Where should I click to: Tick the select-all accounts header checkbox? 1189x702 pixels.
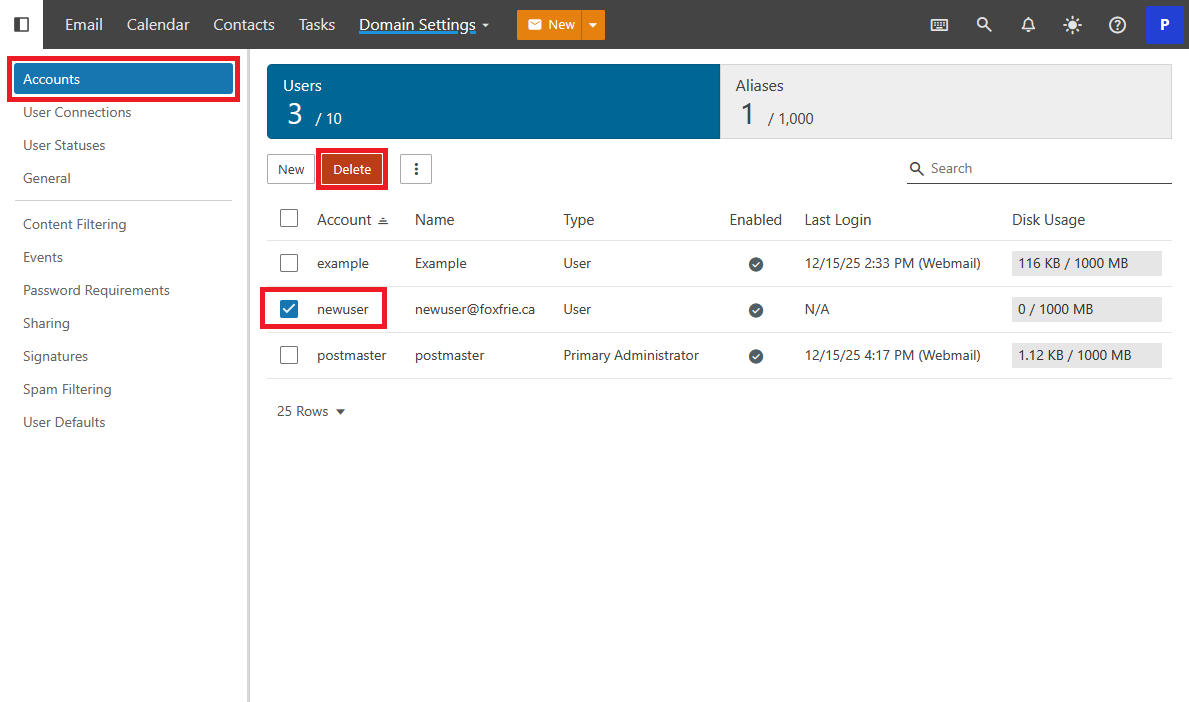click(x=289, y=219)
